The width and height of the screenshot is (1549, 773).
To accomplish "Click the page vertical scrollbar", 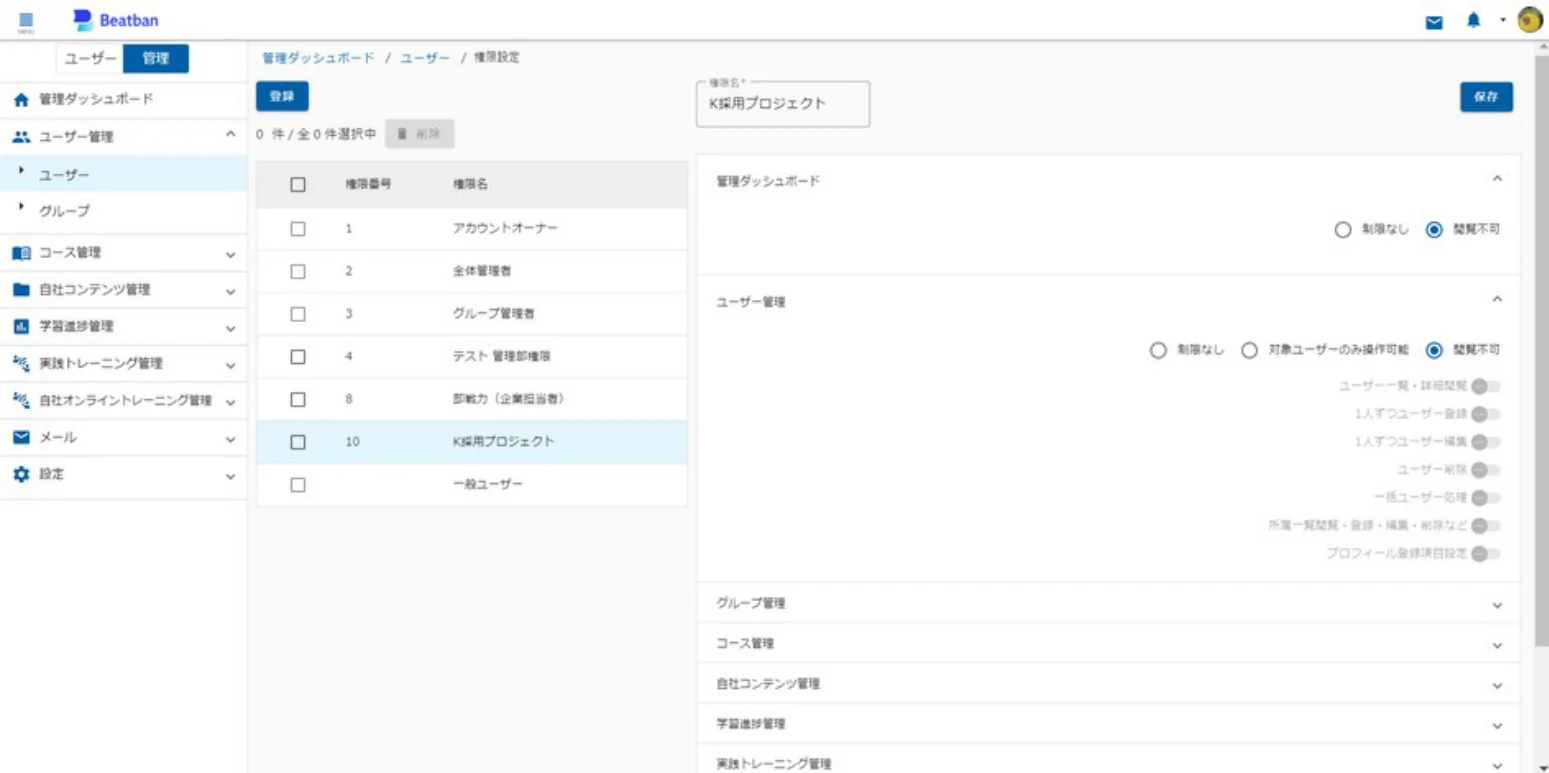I will pyautogui.click(x=1541, y=350).
